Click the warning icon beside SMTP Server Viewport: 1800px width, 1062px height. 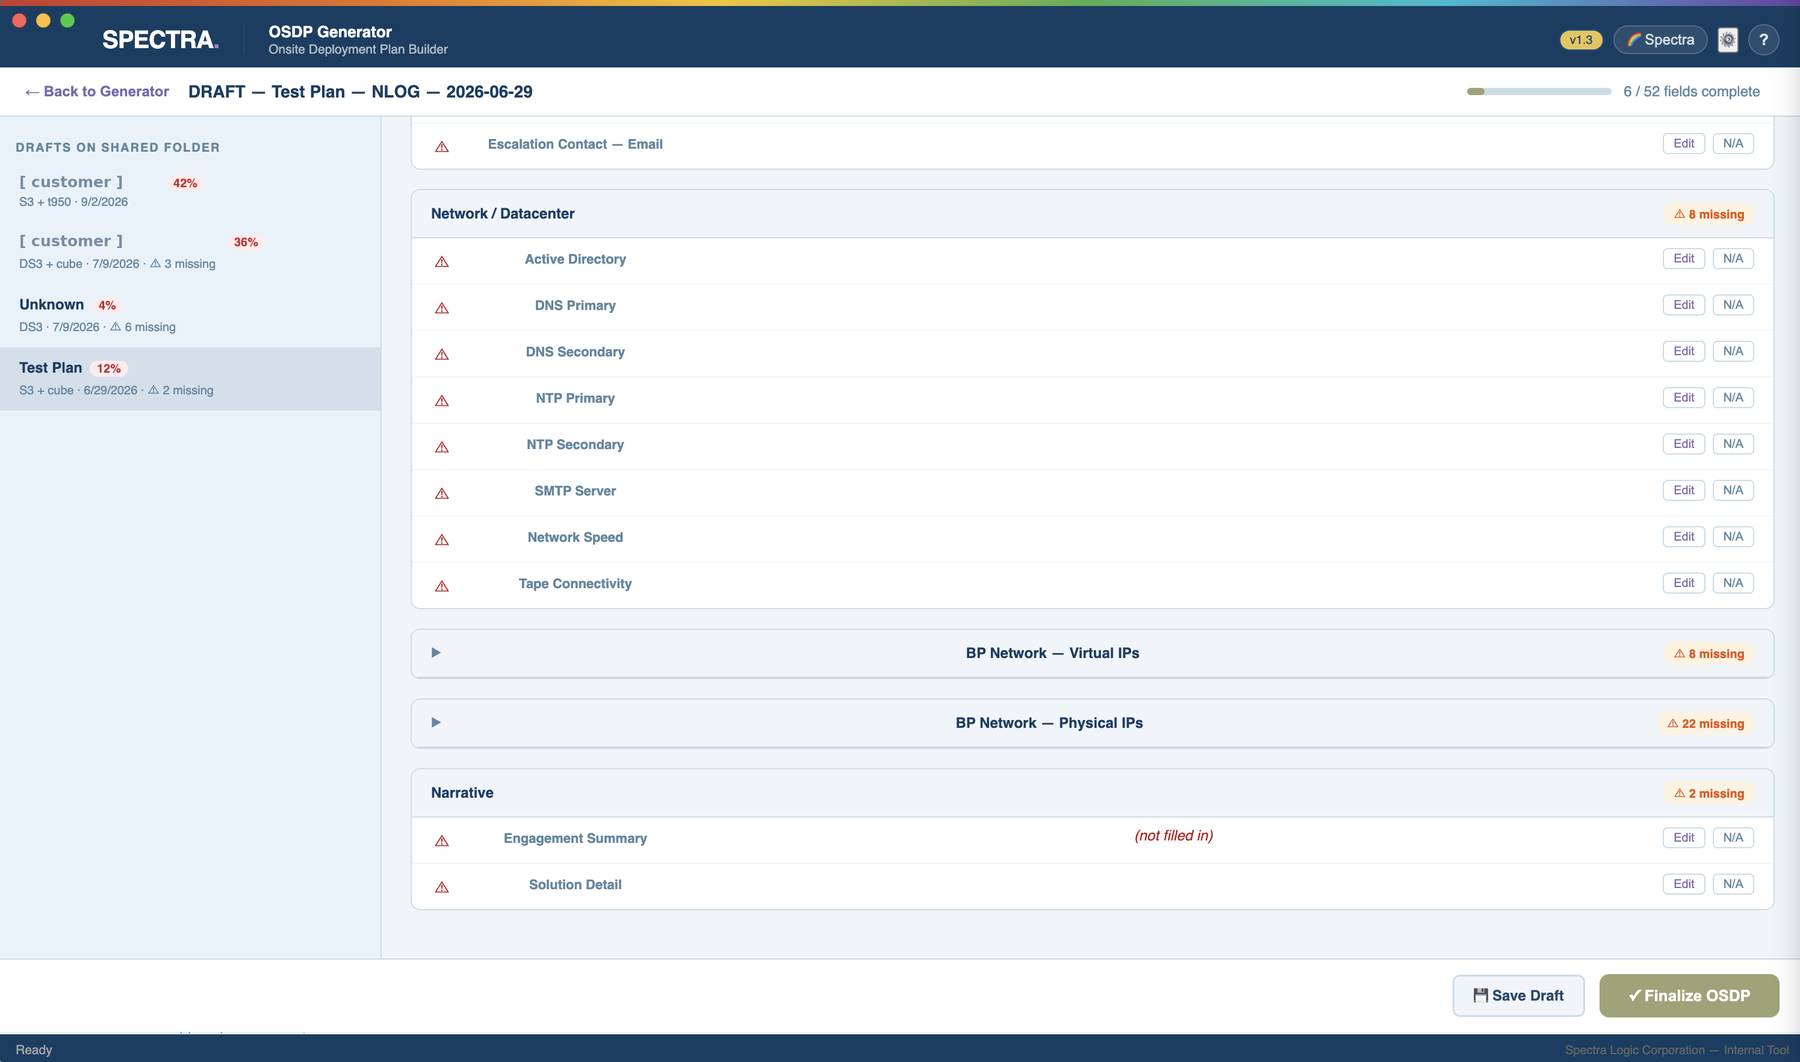442,494
